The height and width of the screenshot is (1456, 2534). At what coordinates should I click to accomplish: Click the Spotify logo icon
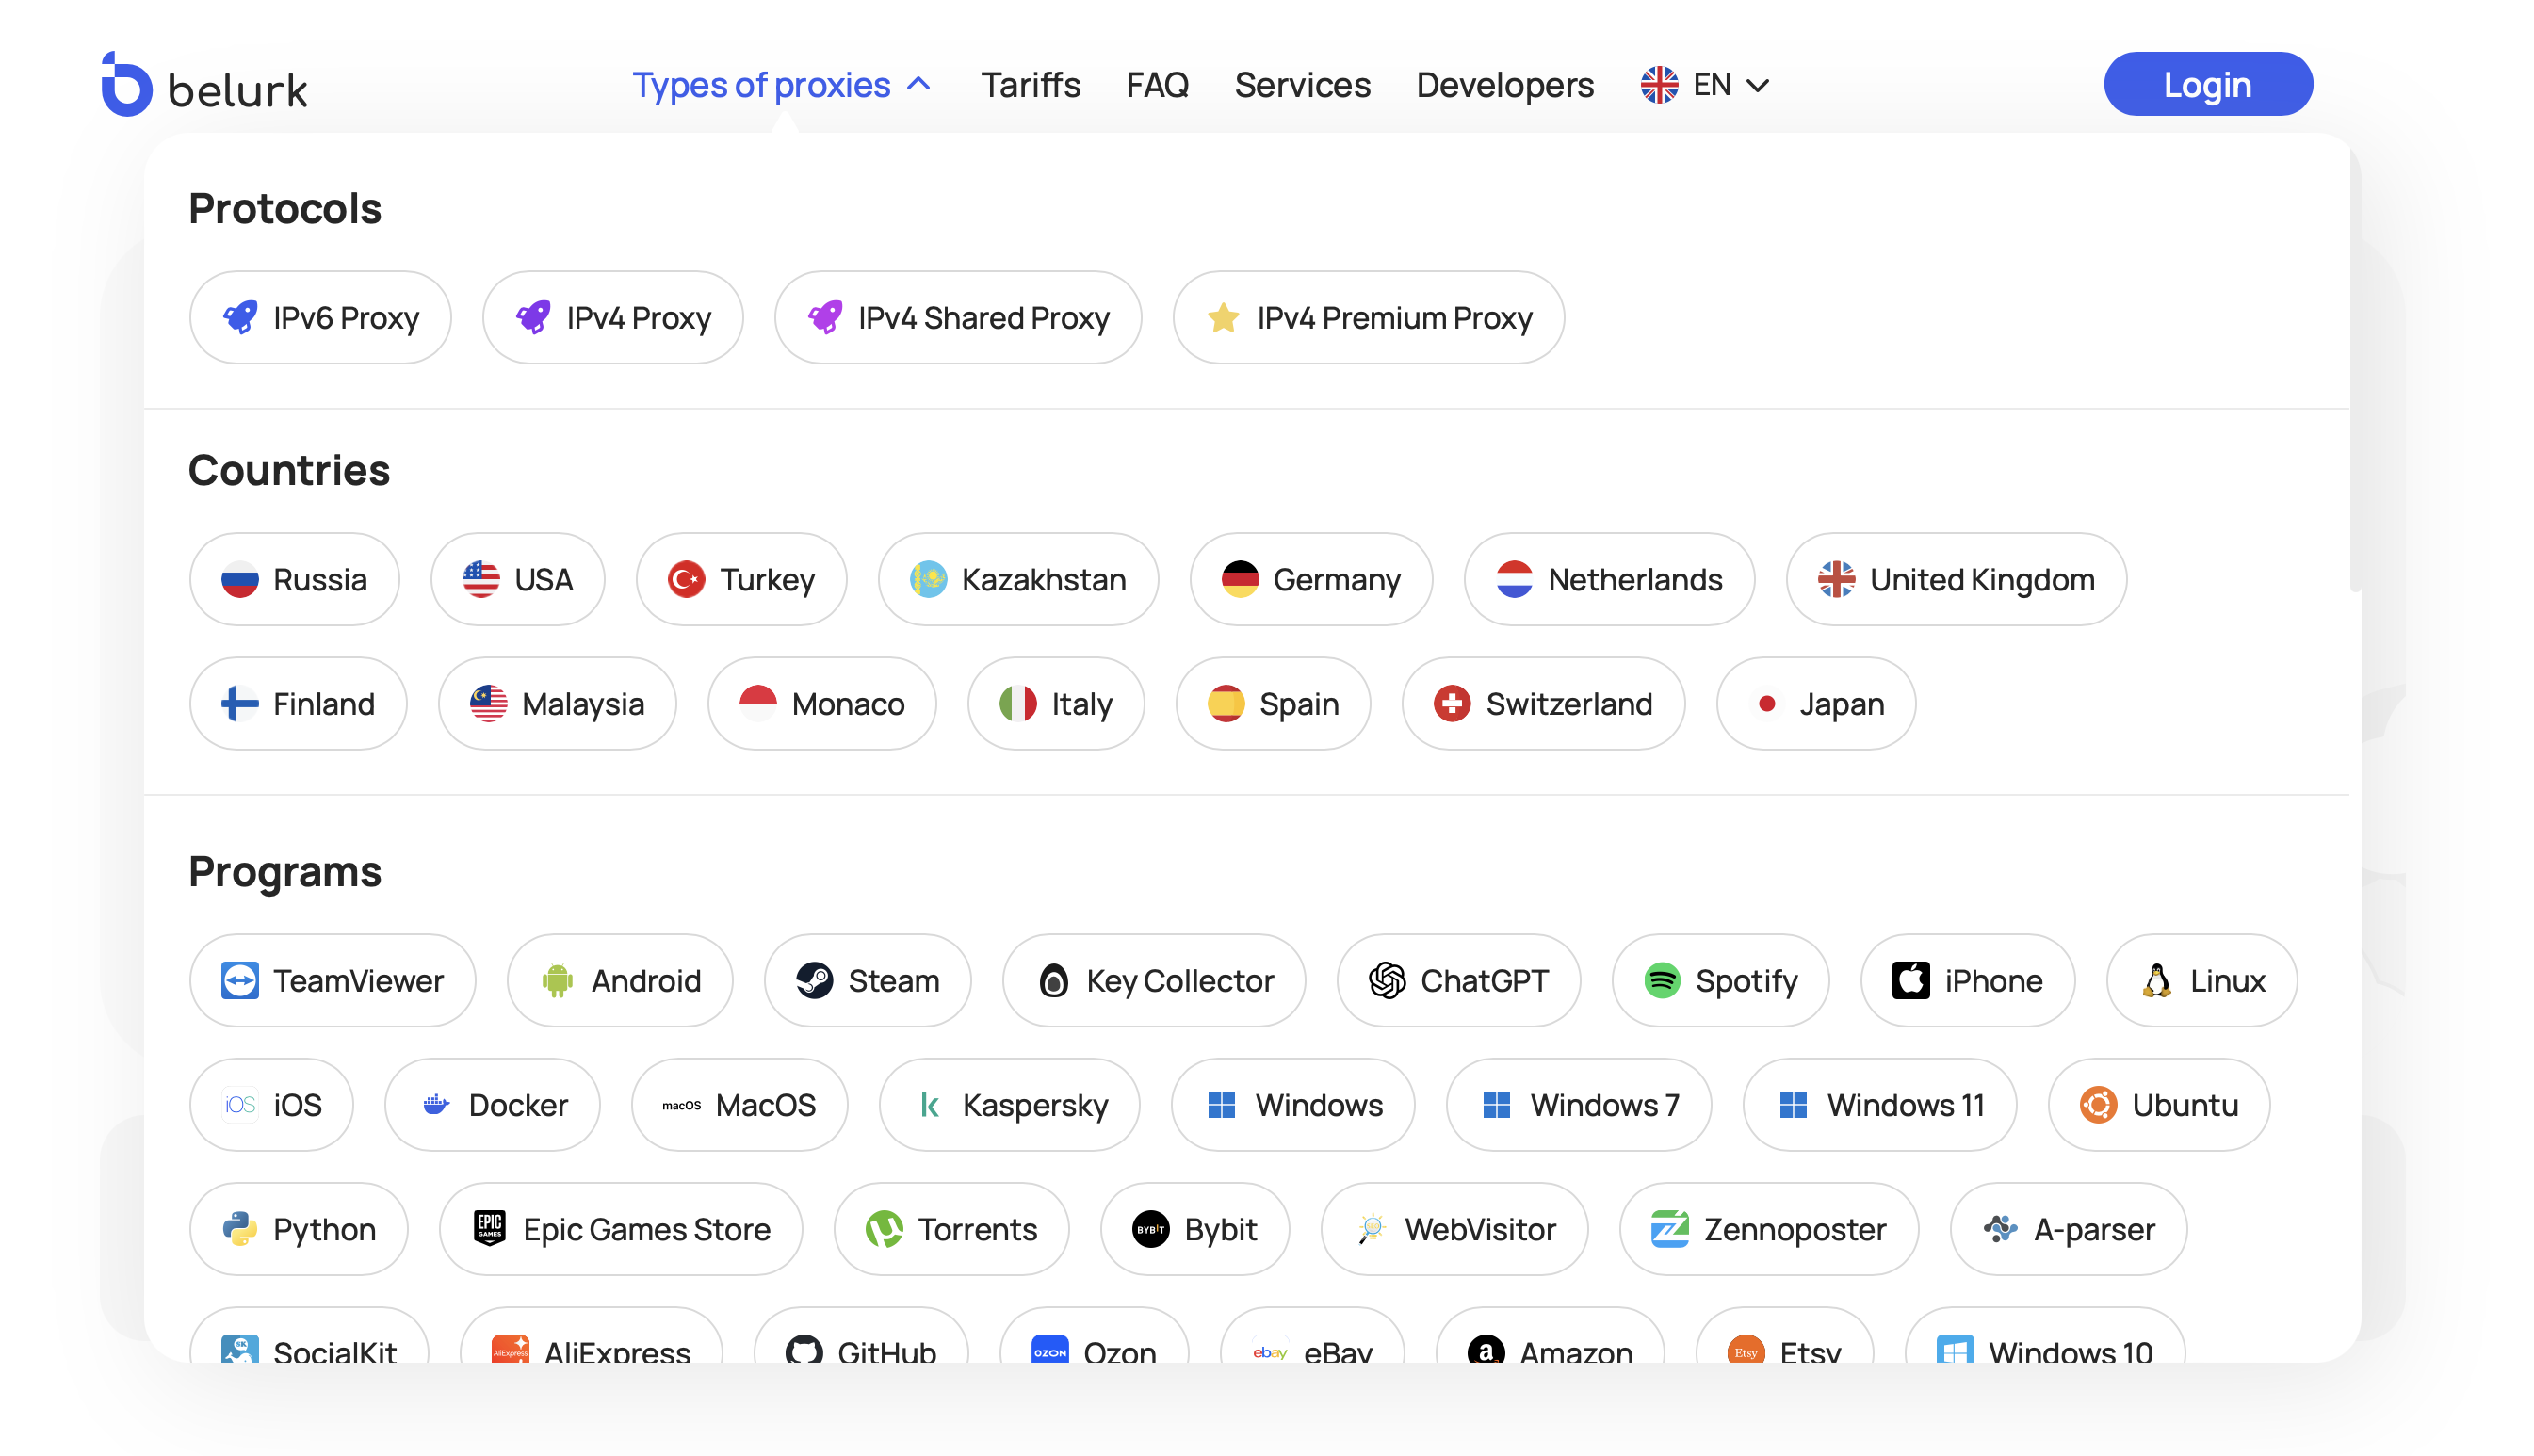click(1662, 981)
